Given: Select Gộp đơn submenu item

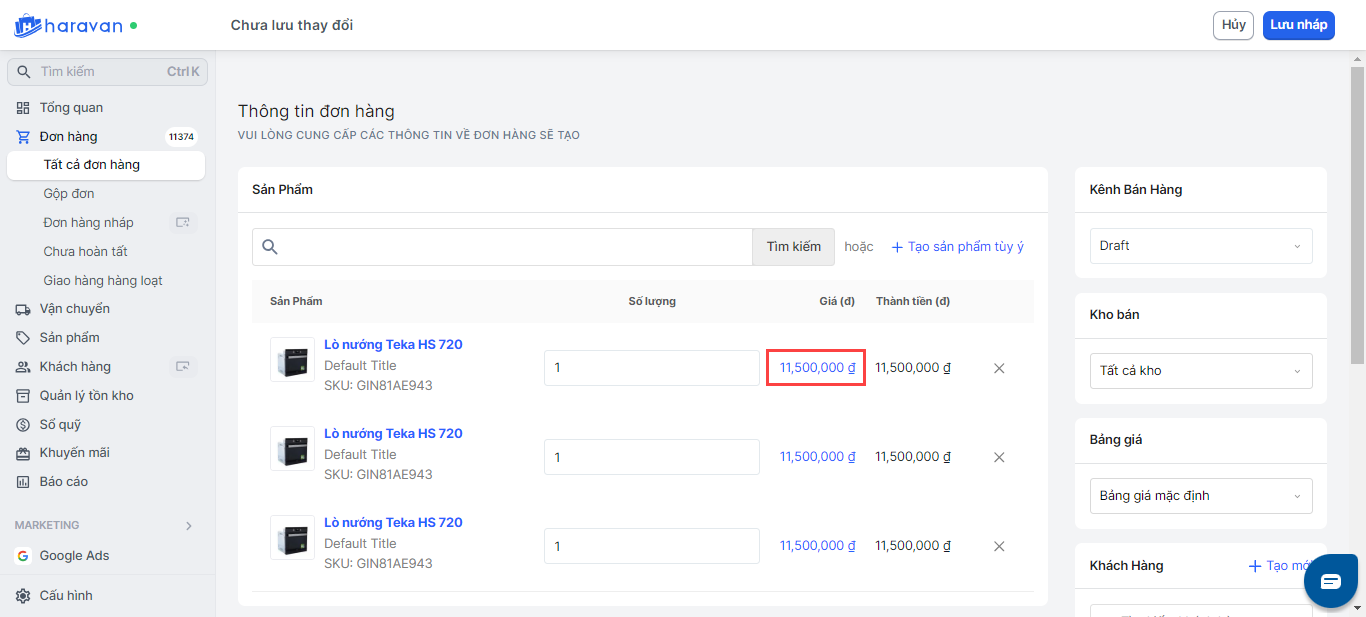Looking at the screenshot, I should tap(69, 194).
